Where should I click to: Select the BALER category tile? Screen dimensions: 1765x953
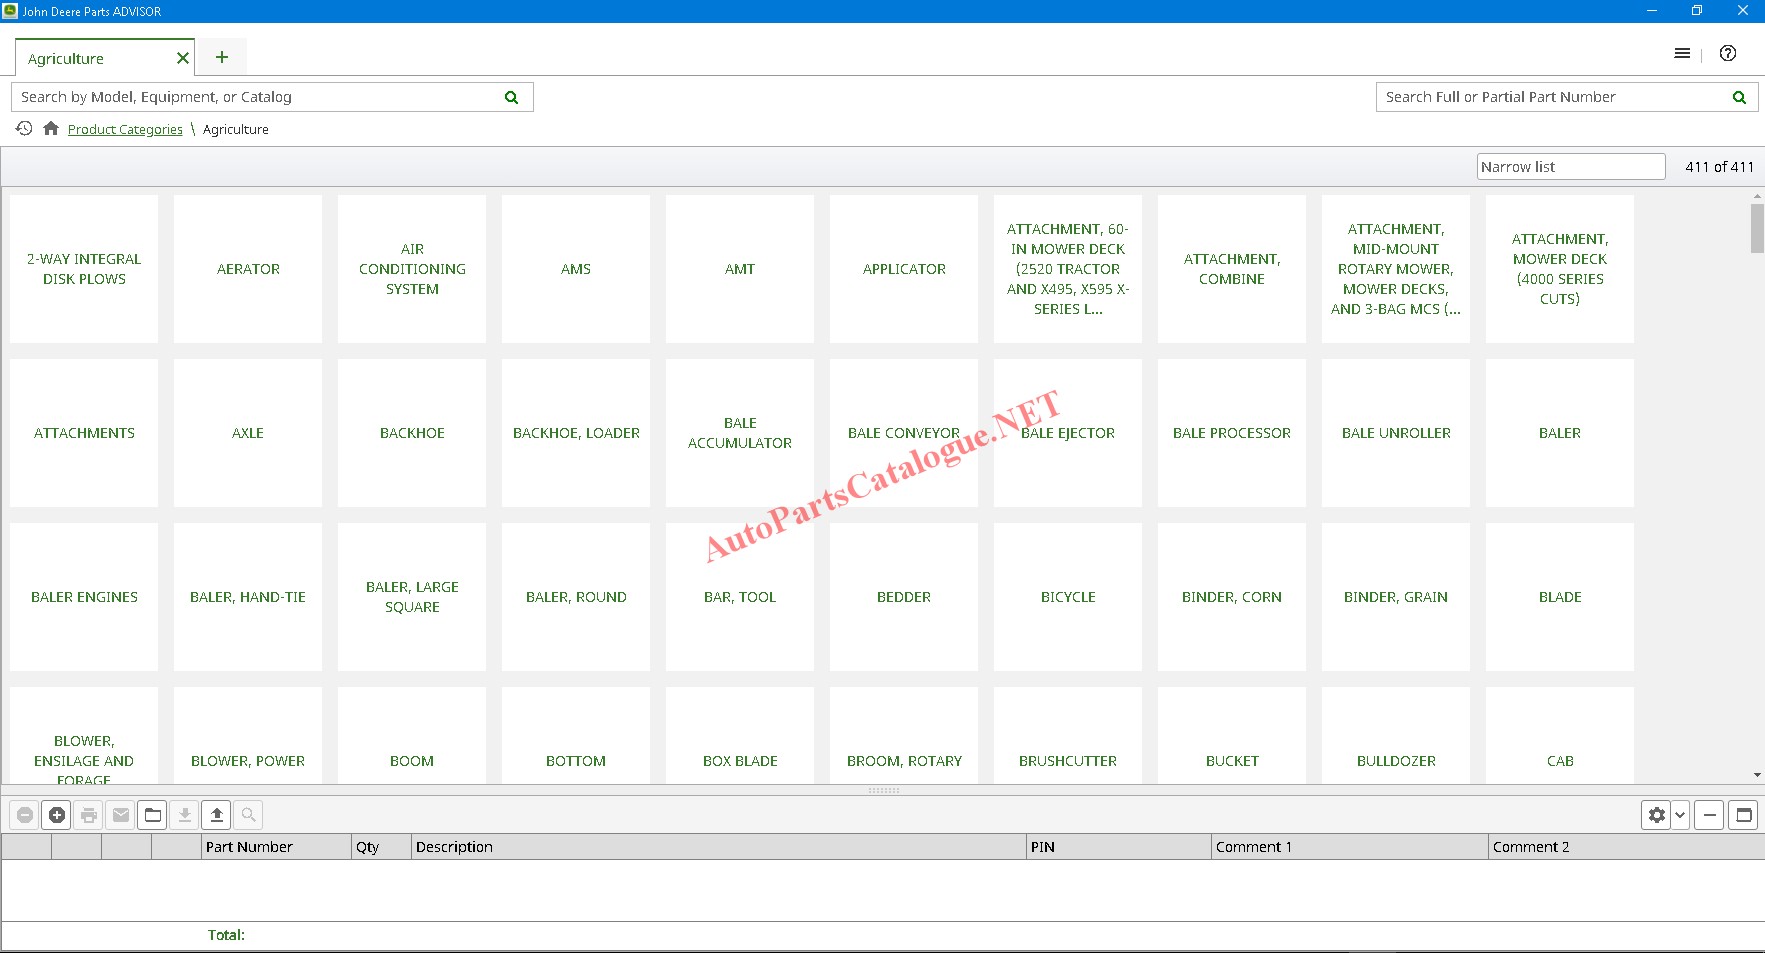click(x=1560, y=433)
